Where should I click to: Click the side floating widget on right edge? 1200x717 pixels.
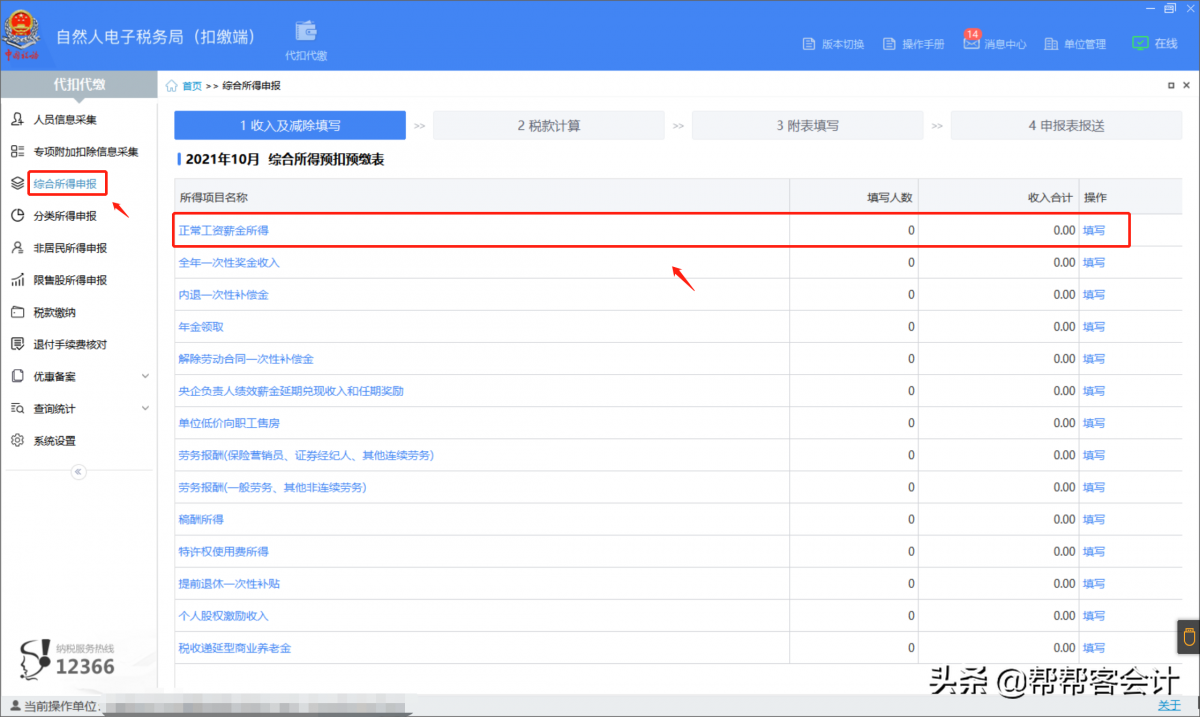1188,637
